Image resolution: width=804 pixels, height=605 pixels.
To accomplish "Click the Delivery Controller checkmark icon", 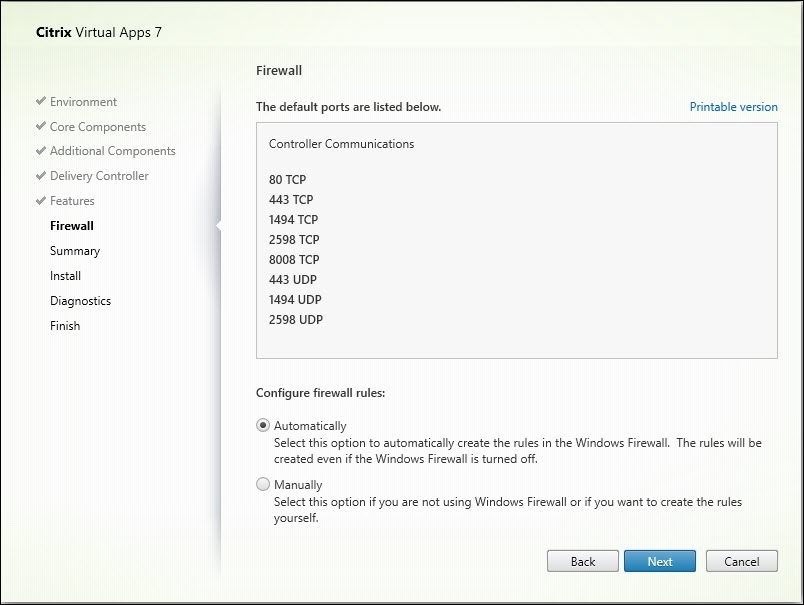I will tap(40, 176).
